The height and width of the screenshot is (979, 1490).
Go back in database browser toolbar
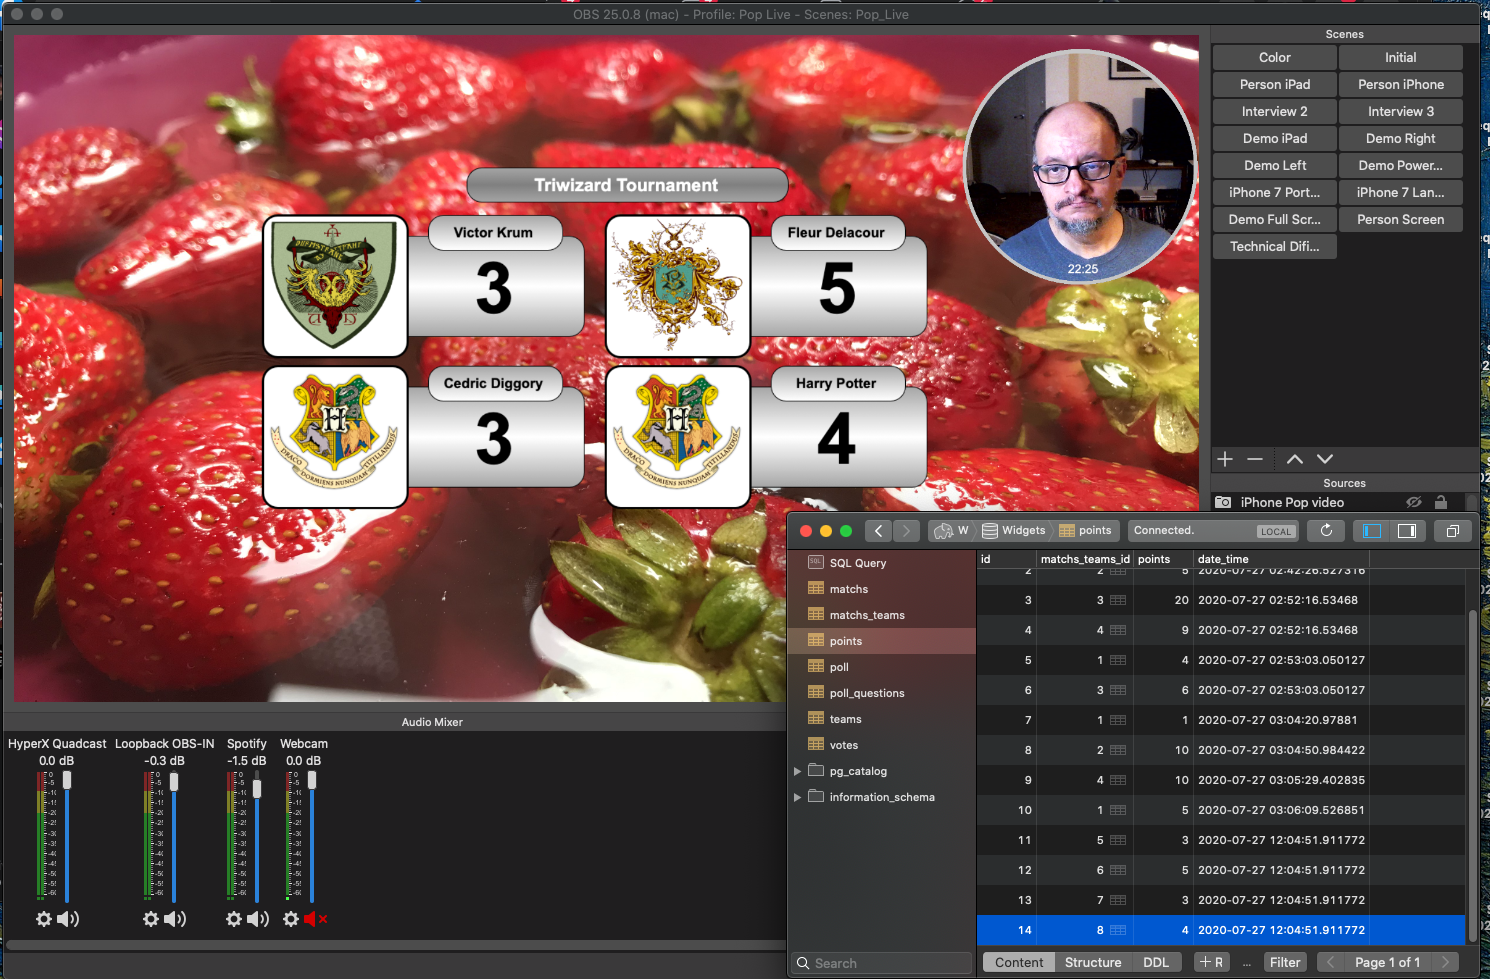878,531
